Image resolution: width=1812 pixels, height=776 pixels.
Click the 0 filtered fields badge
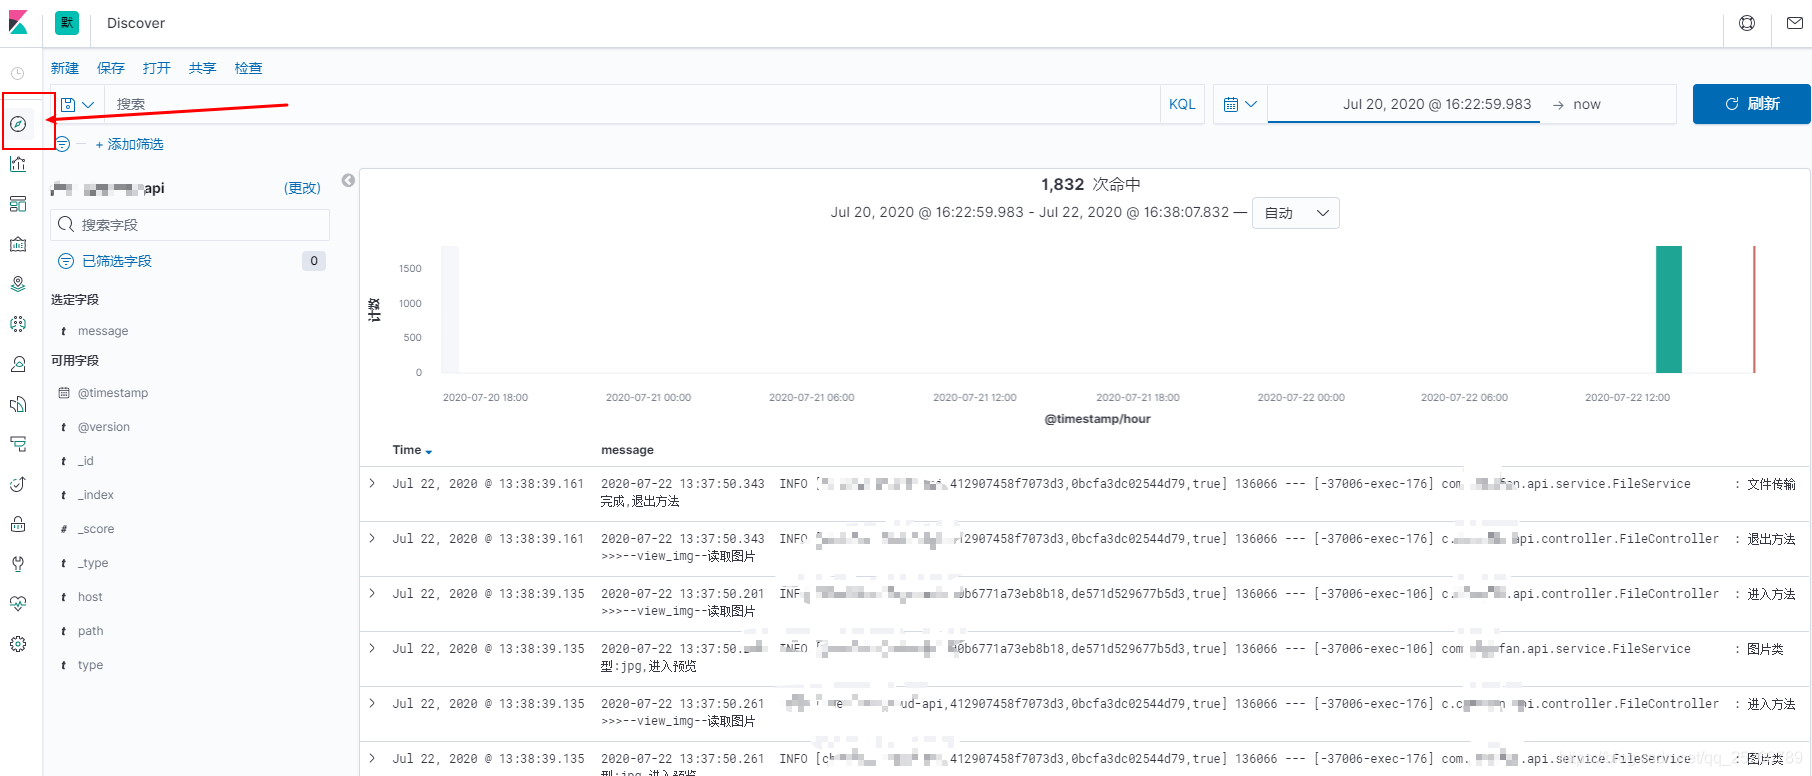(x=314, y=261)
